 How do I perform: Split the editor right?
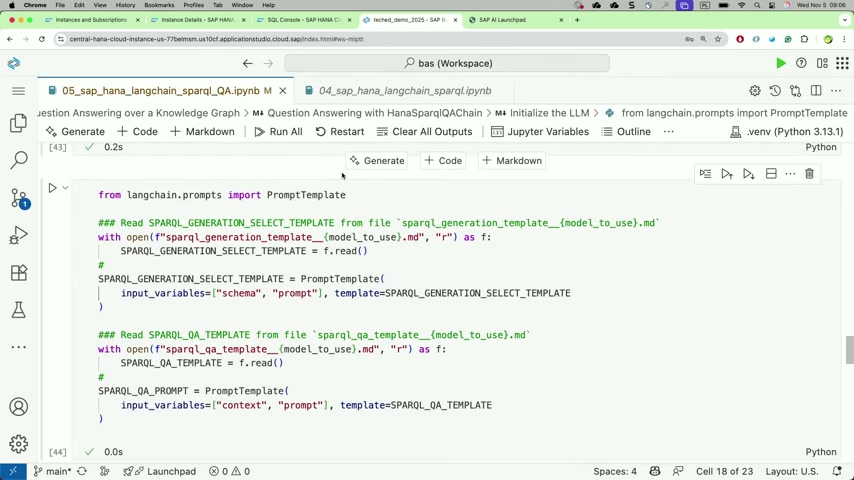pyautogui.click(x=816, y=91)
